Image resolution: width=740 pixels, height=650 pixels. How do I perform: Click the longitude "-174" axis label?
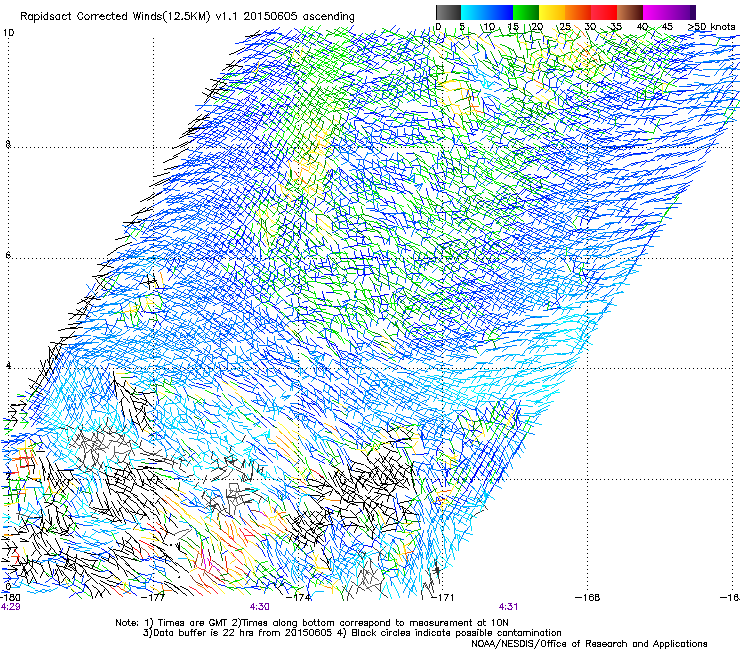(x=300, y=598)
